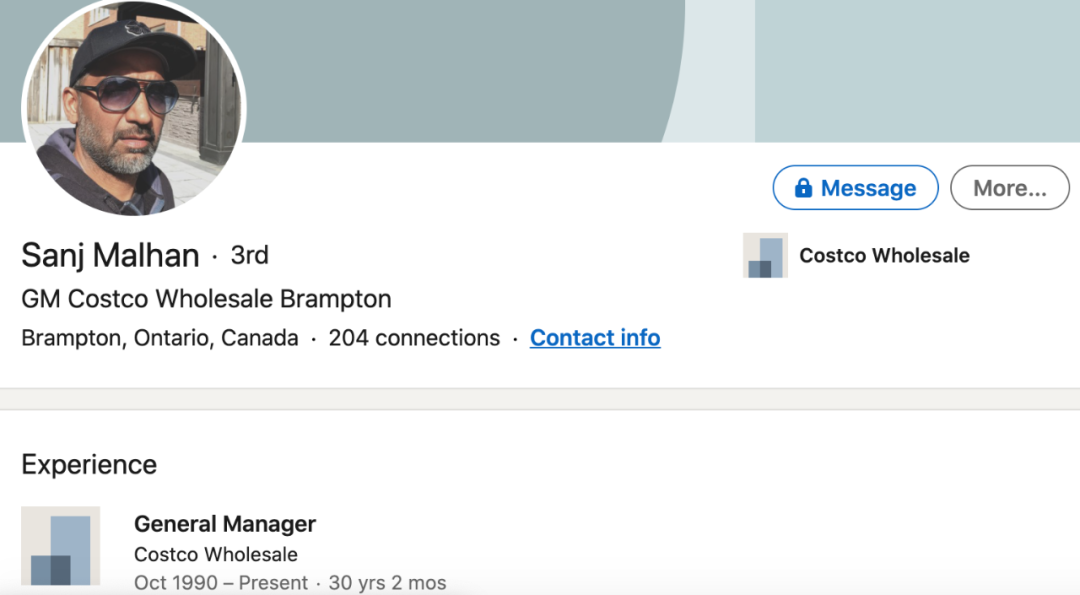Image resolution: width=1080 pixels, height=595 pixels.
Task: Open the Costco logo in Experience section
Action: click(61, 546)
